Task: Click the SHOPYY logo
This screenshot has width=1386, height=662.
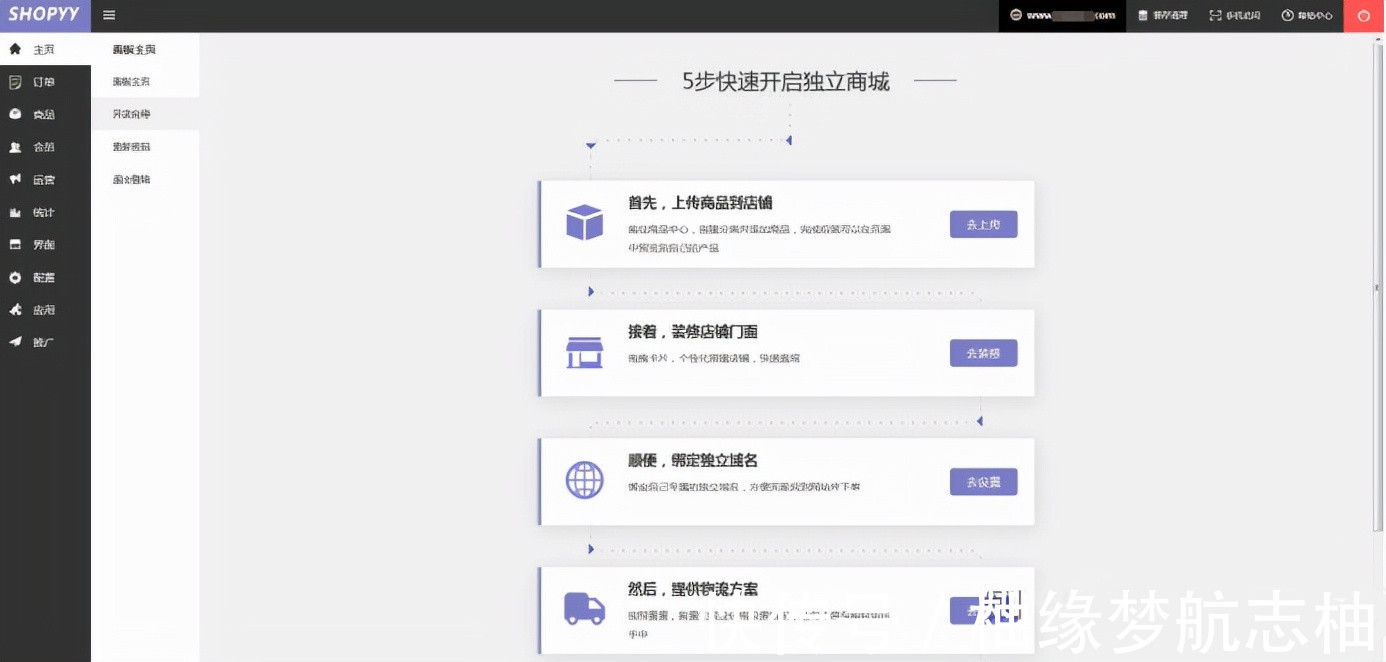Action: coord(44,15)
